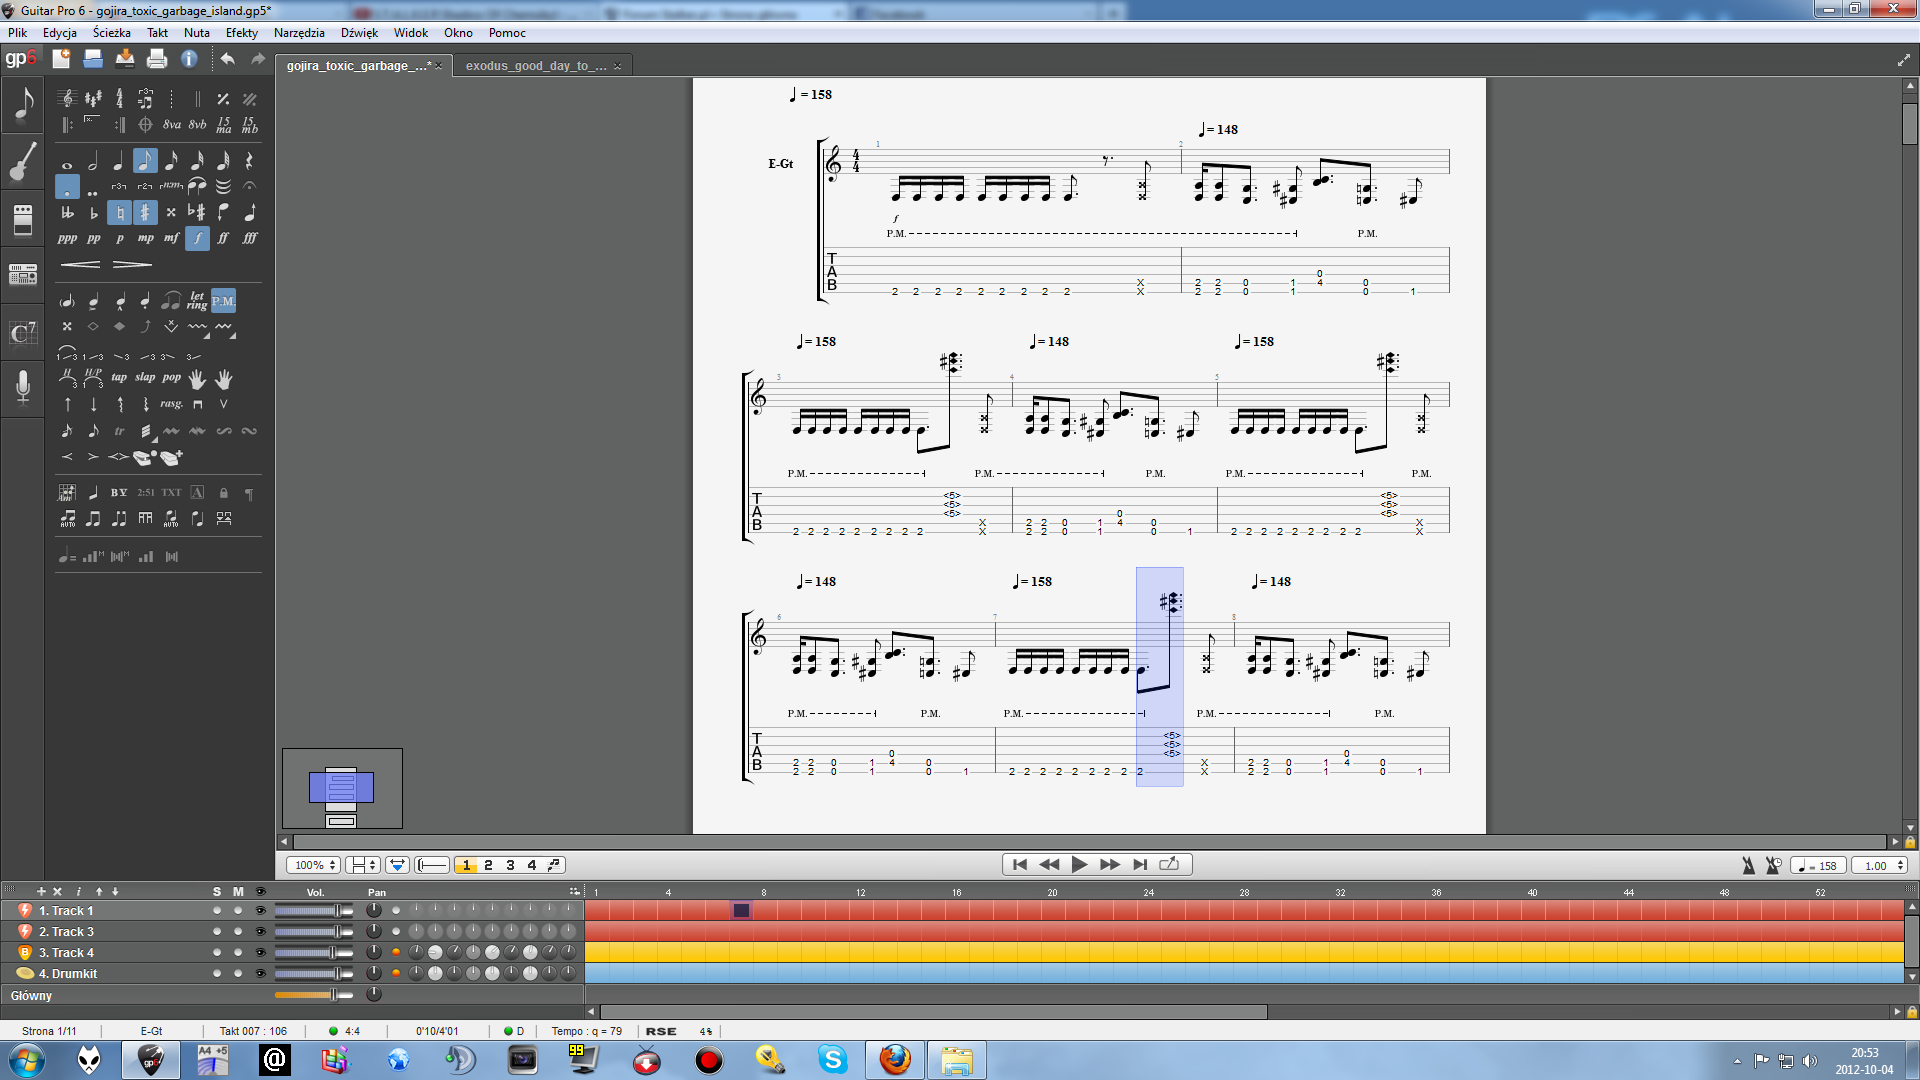This screenshot has height=1080, width=1920.
Task: Choose fortissimo ff dynamic
Action: coord(223,238)
